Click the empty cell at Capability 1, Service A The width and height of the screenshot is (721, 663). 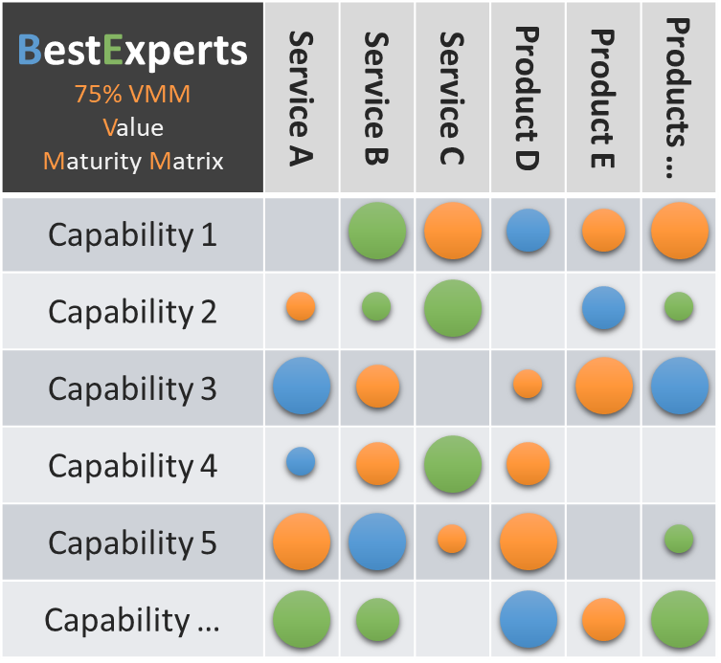click(301, 235)
